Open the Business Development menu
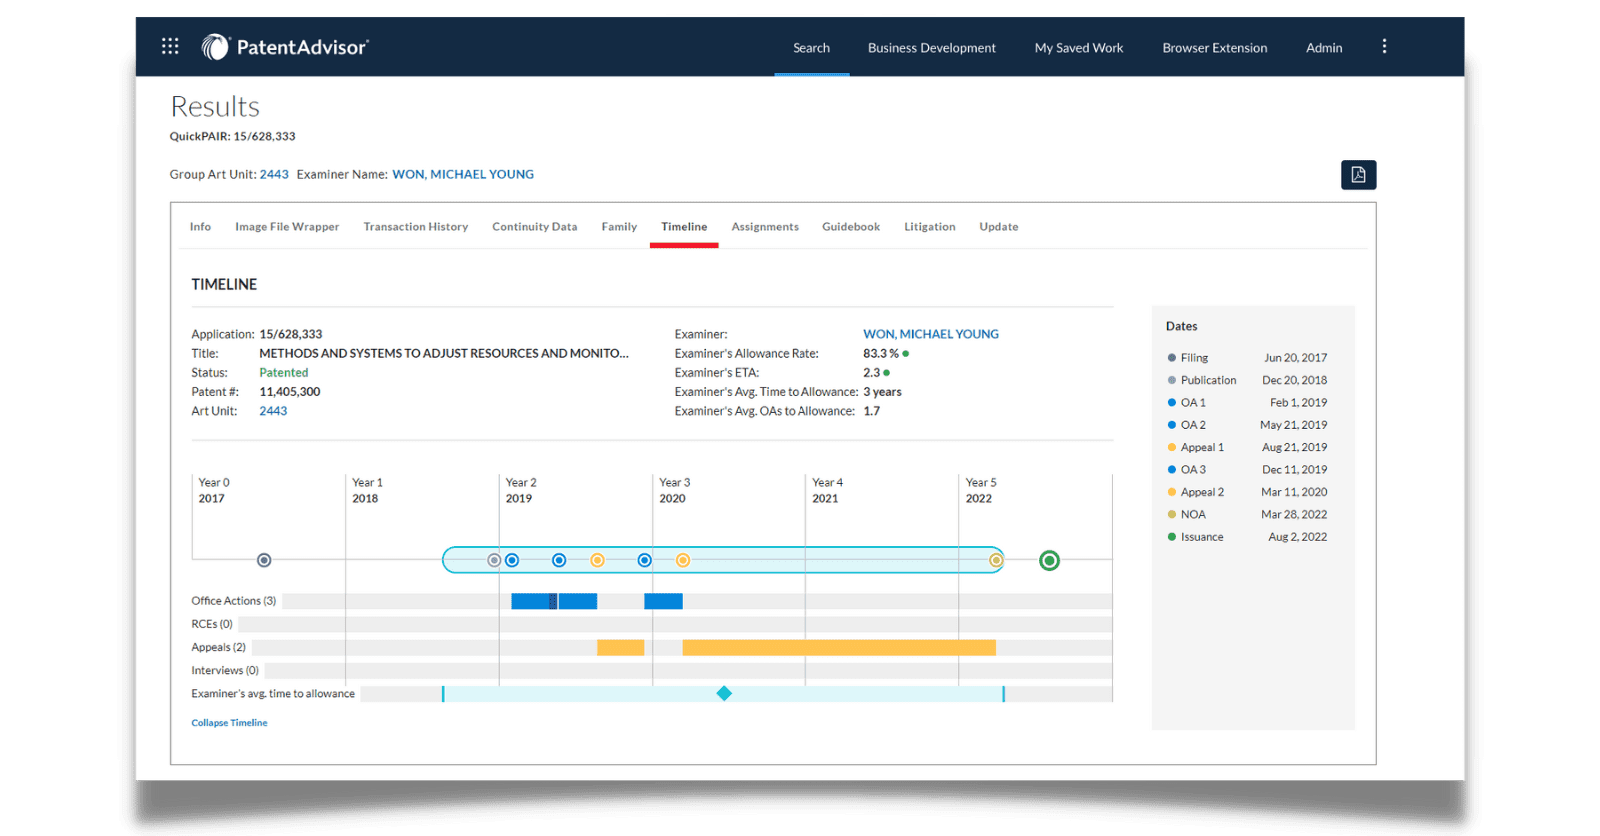This screenshot has height=836, width=1600. click(931, 48)
